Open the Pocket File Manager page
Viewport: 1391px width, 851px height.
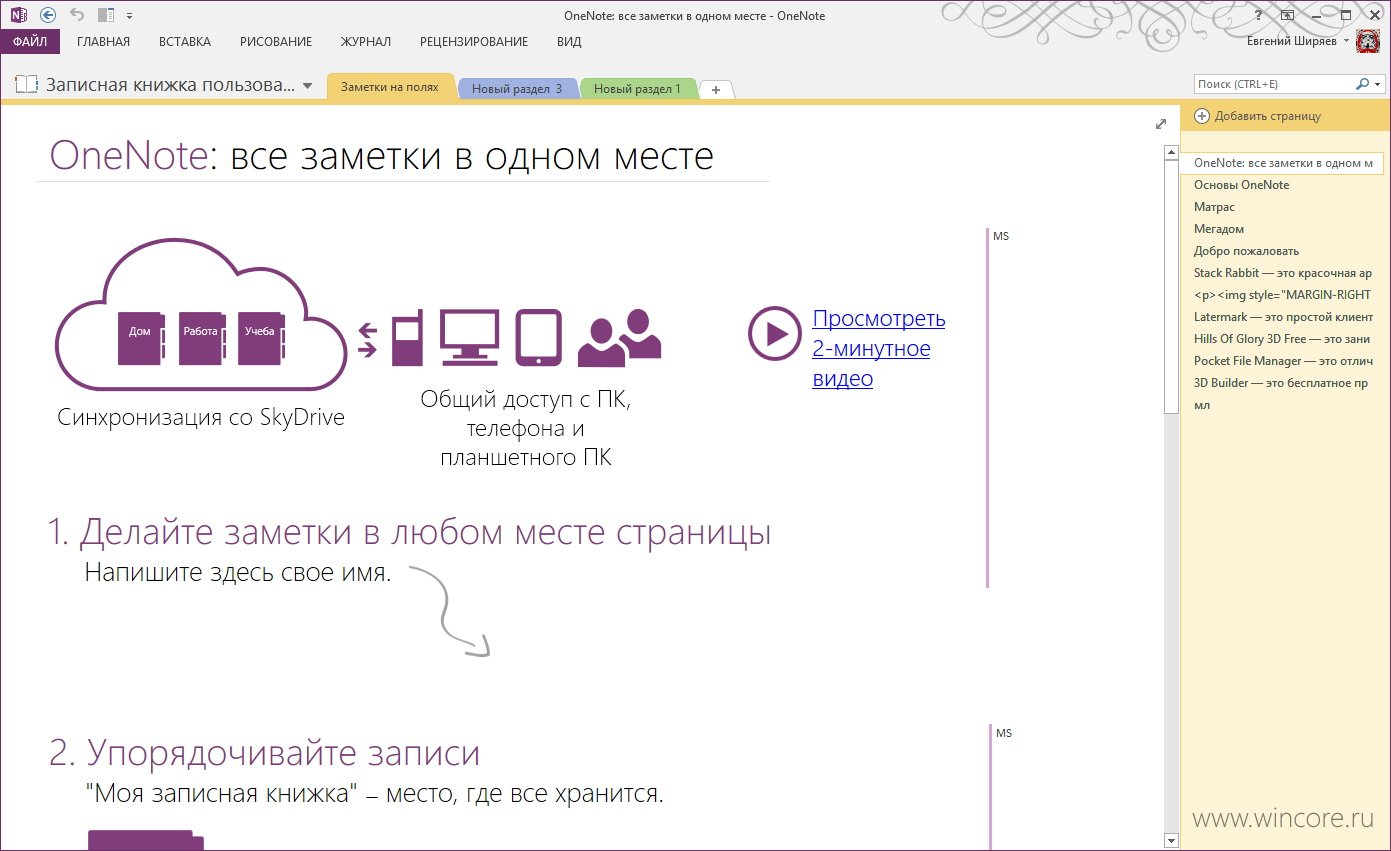(1284, 361)
